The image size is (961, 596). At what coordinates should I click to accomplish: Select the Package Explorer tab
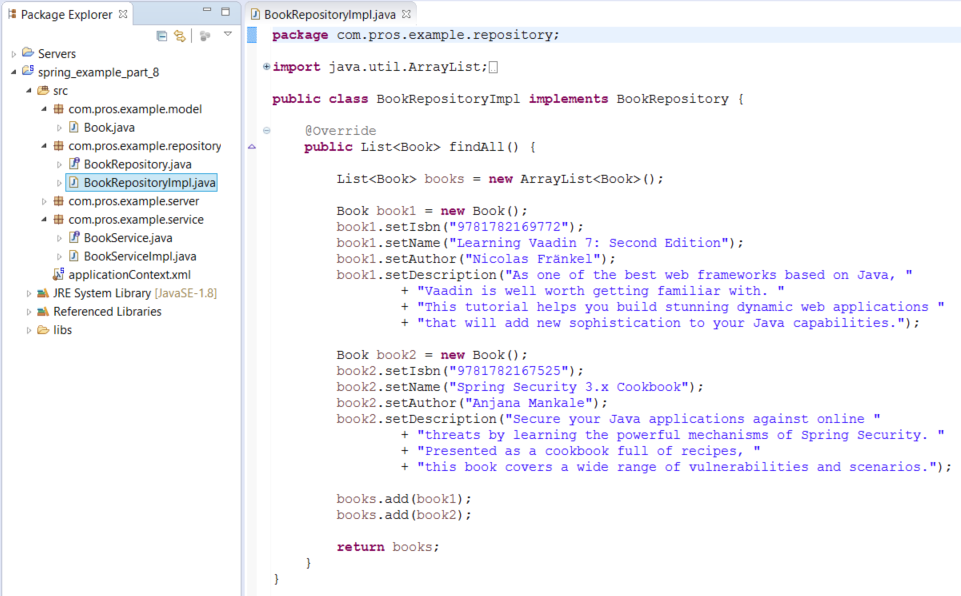[67, 14]
